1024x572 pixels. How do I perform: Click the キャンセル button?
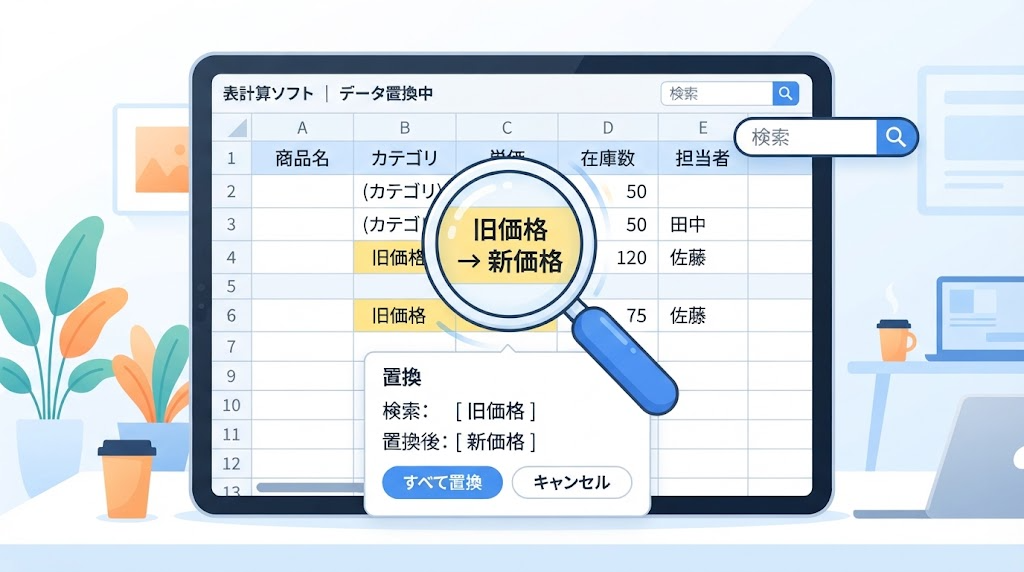571,483
